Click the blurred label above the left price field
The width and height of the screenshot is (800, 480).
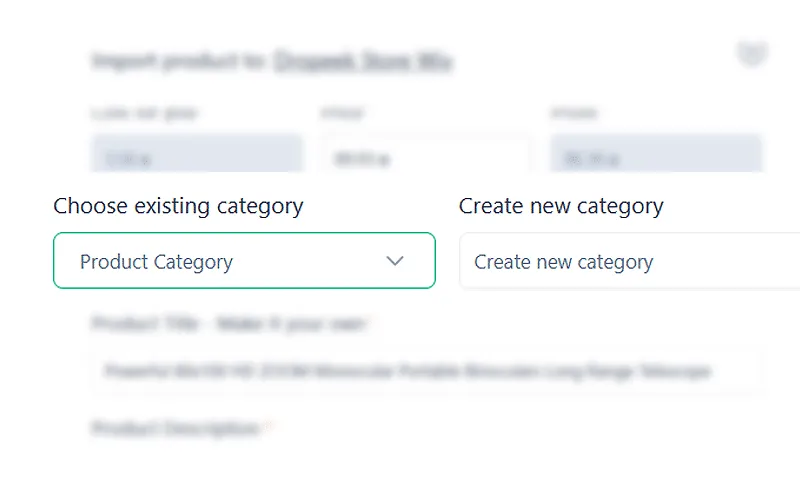(x=144, y=114)
